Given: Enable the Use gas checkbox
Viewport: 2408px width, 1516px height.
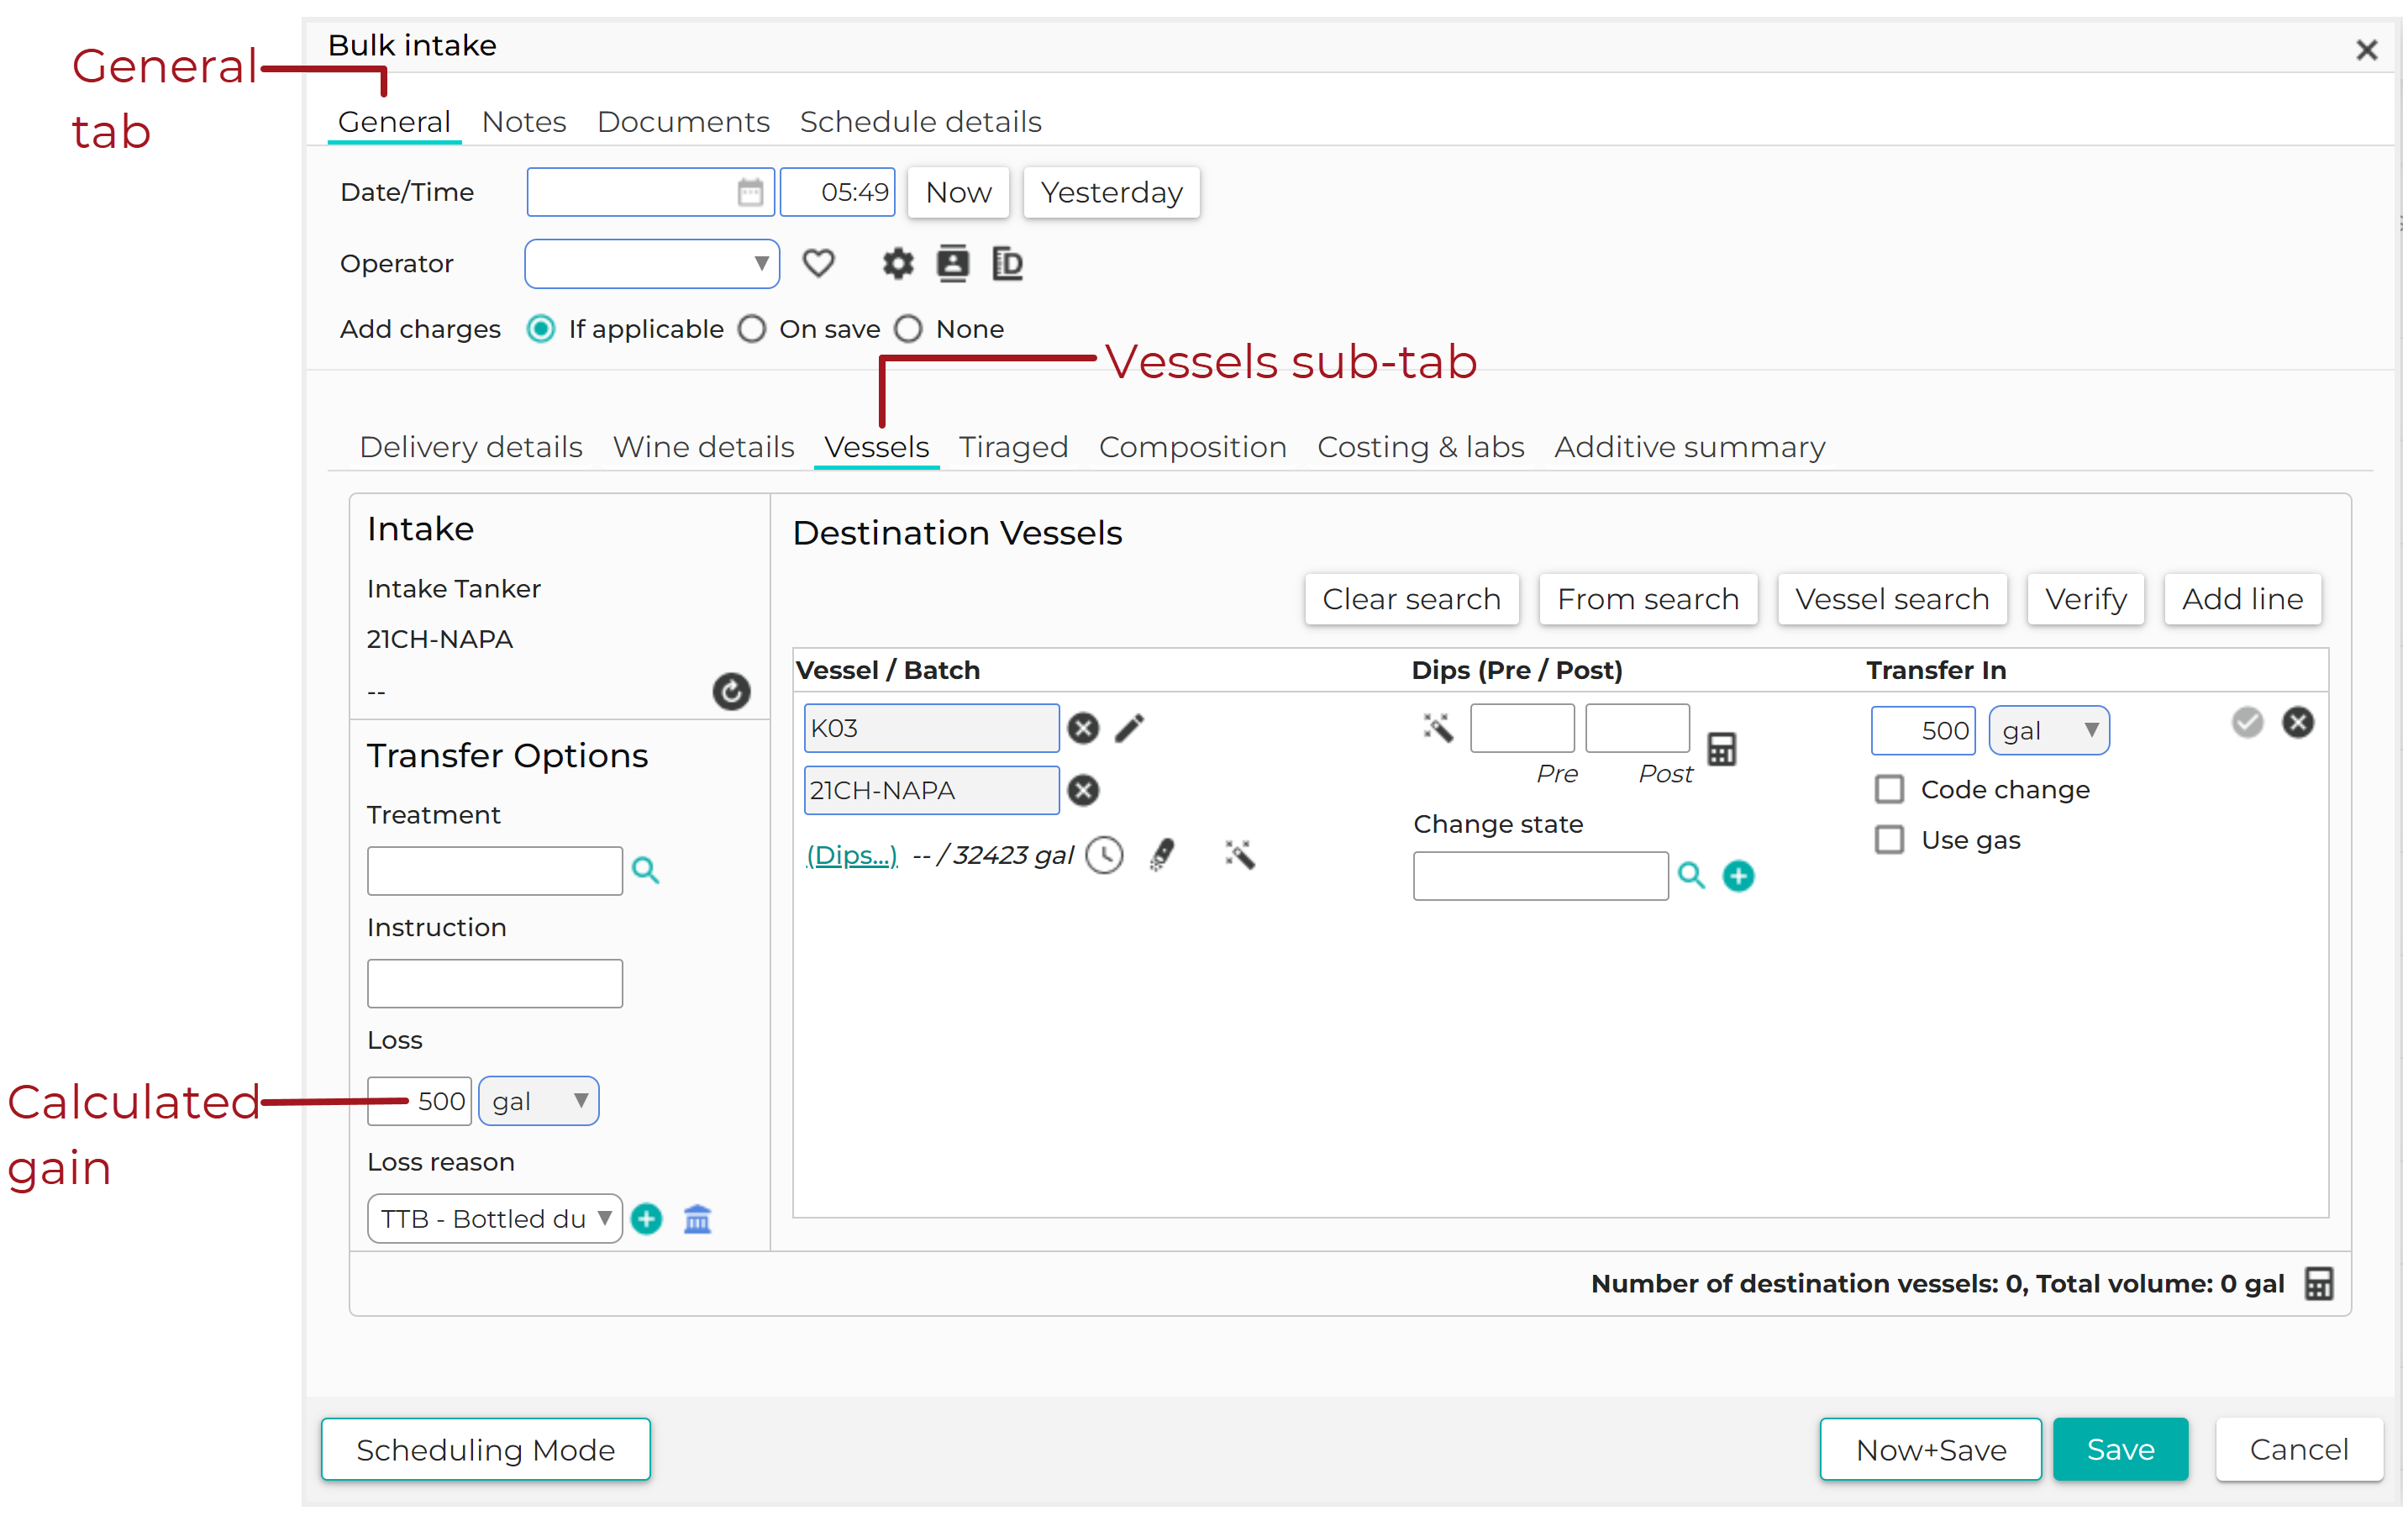Looking at the screenshot, I should point(1889,839).
